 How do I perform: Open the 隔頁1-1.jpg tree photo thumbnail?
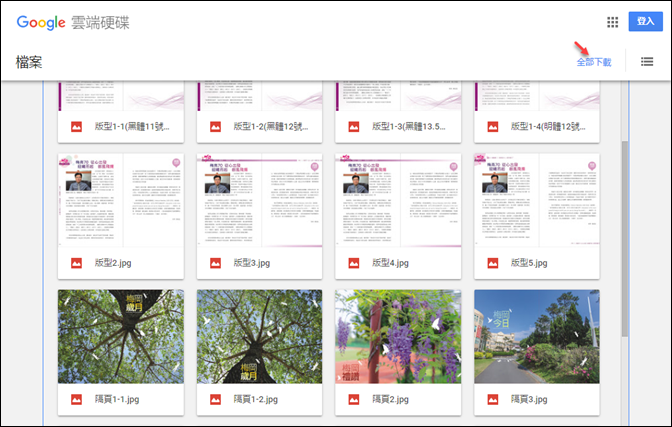coord(121,337)
